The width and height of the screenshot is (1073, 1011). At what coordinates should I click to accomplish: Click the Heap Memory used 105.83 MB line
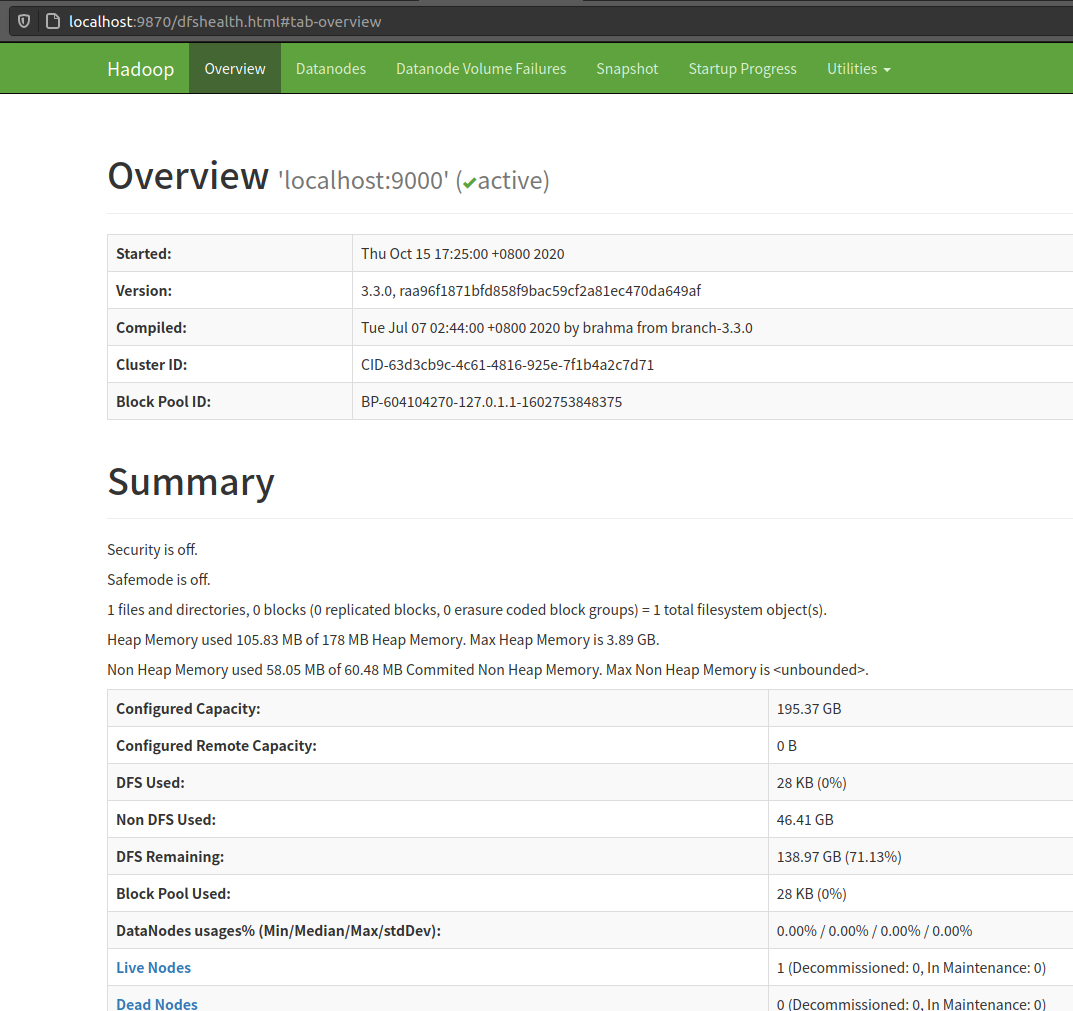(x=383, y=640)
